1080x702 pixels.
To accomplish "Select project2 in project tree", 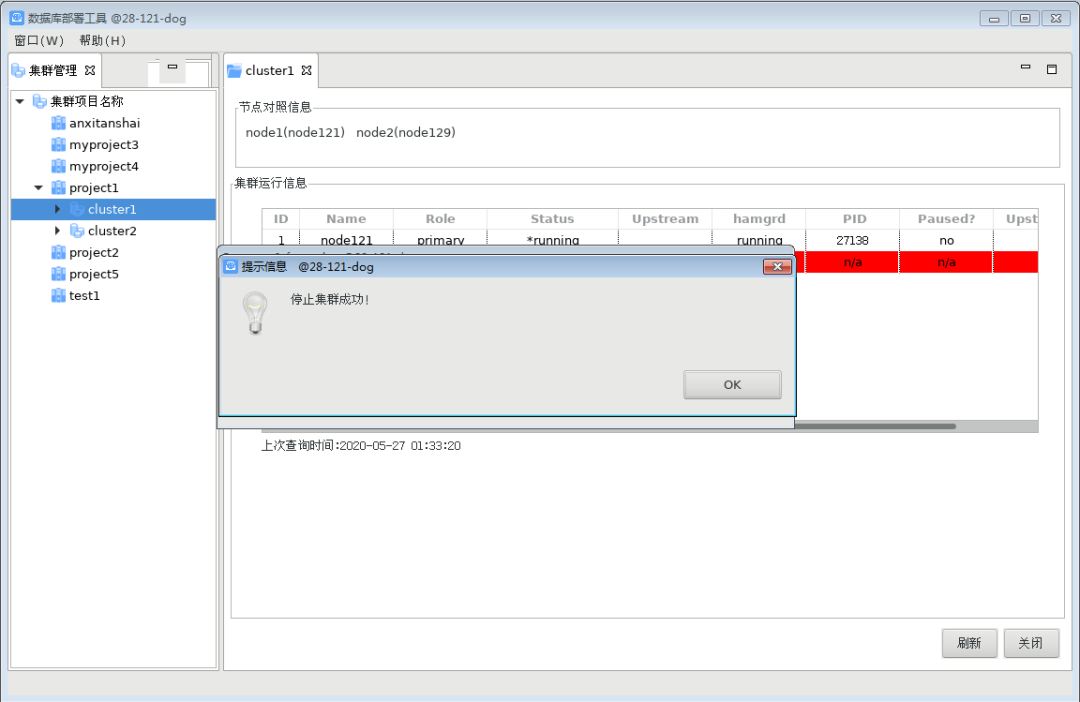I will 94,252.
